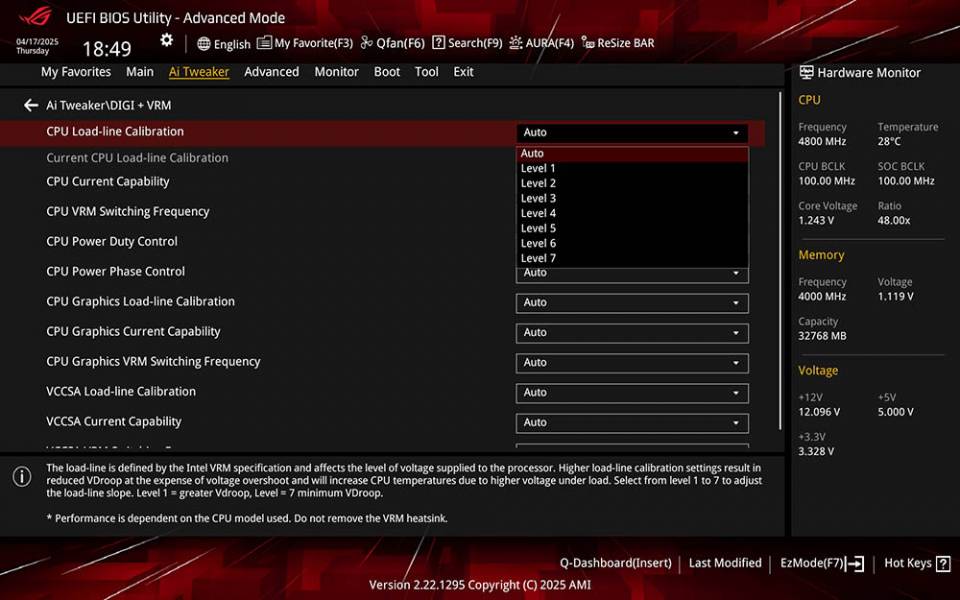
Task: Click the settings gear icon beside the clock
Action: [x=167, y=40]
